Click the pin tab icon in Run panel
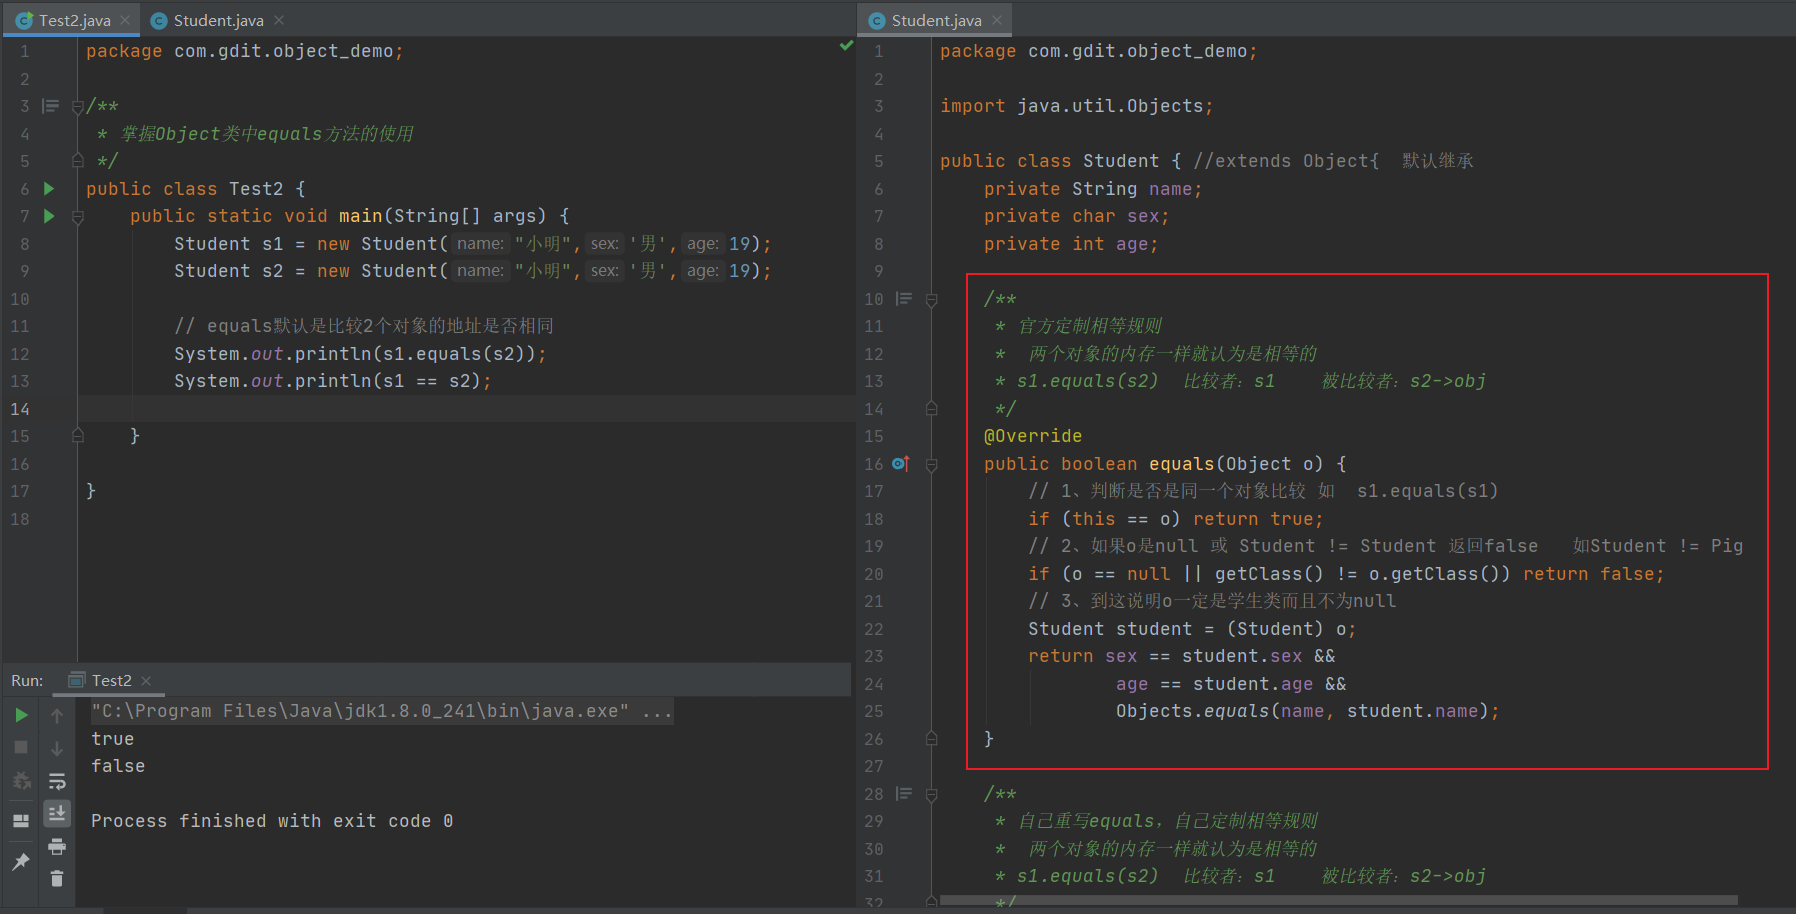1796x914 pixels. click(x=21, y=861)
